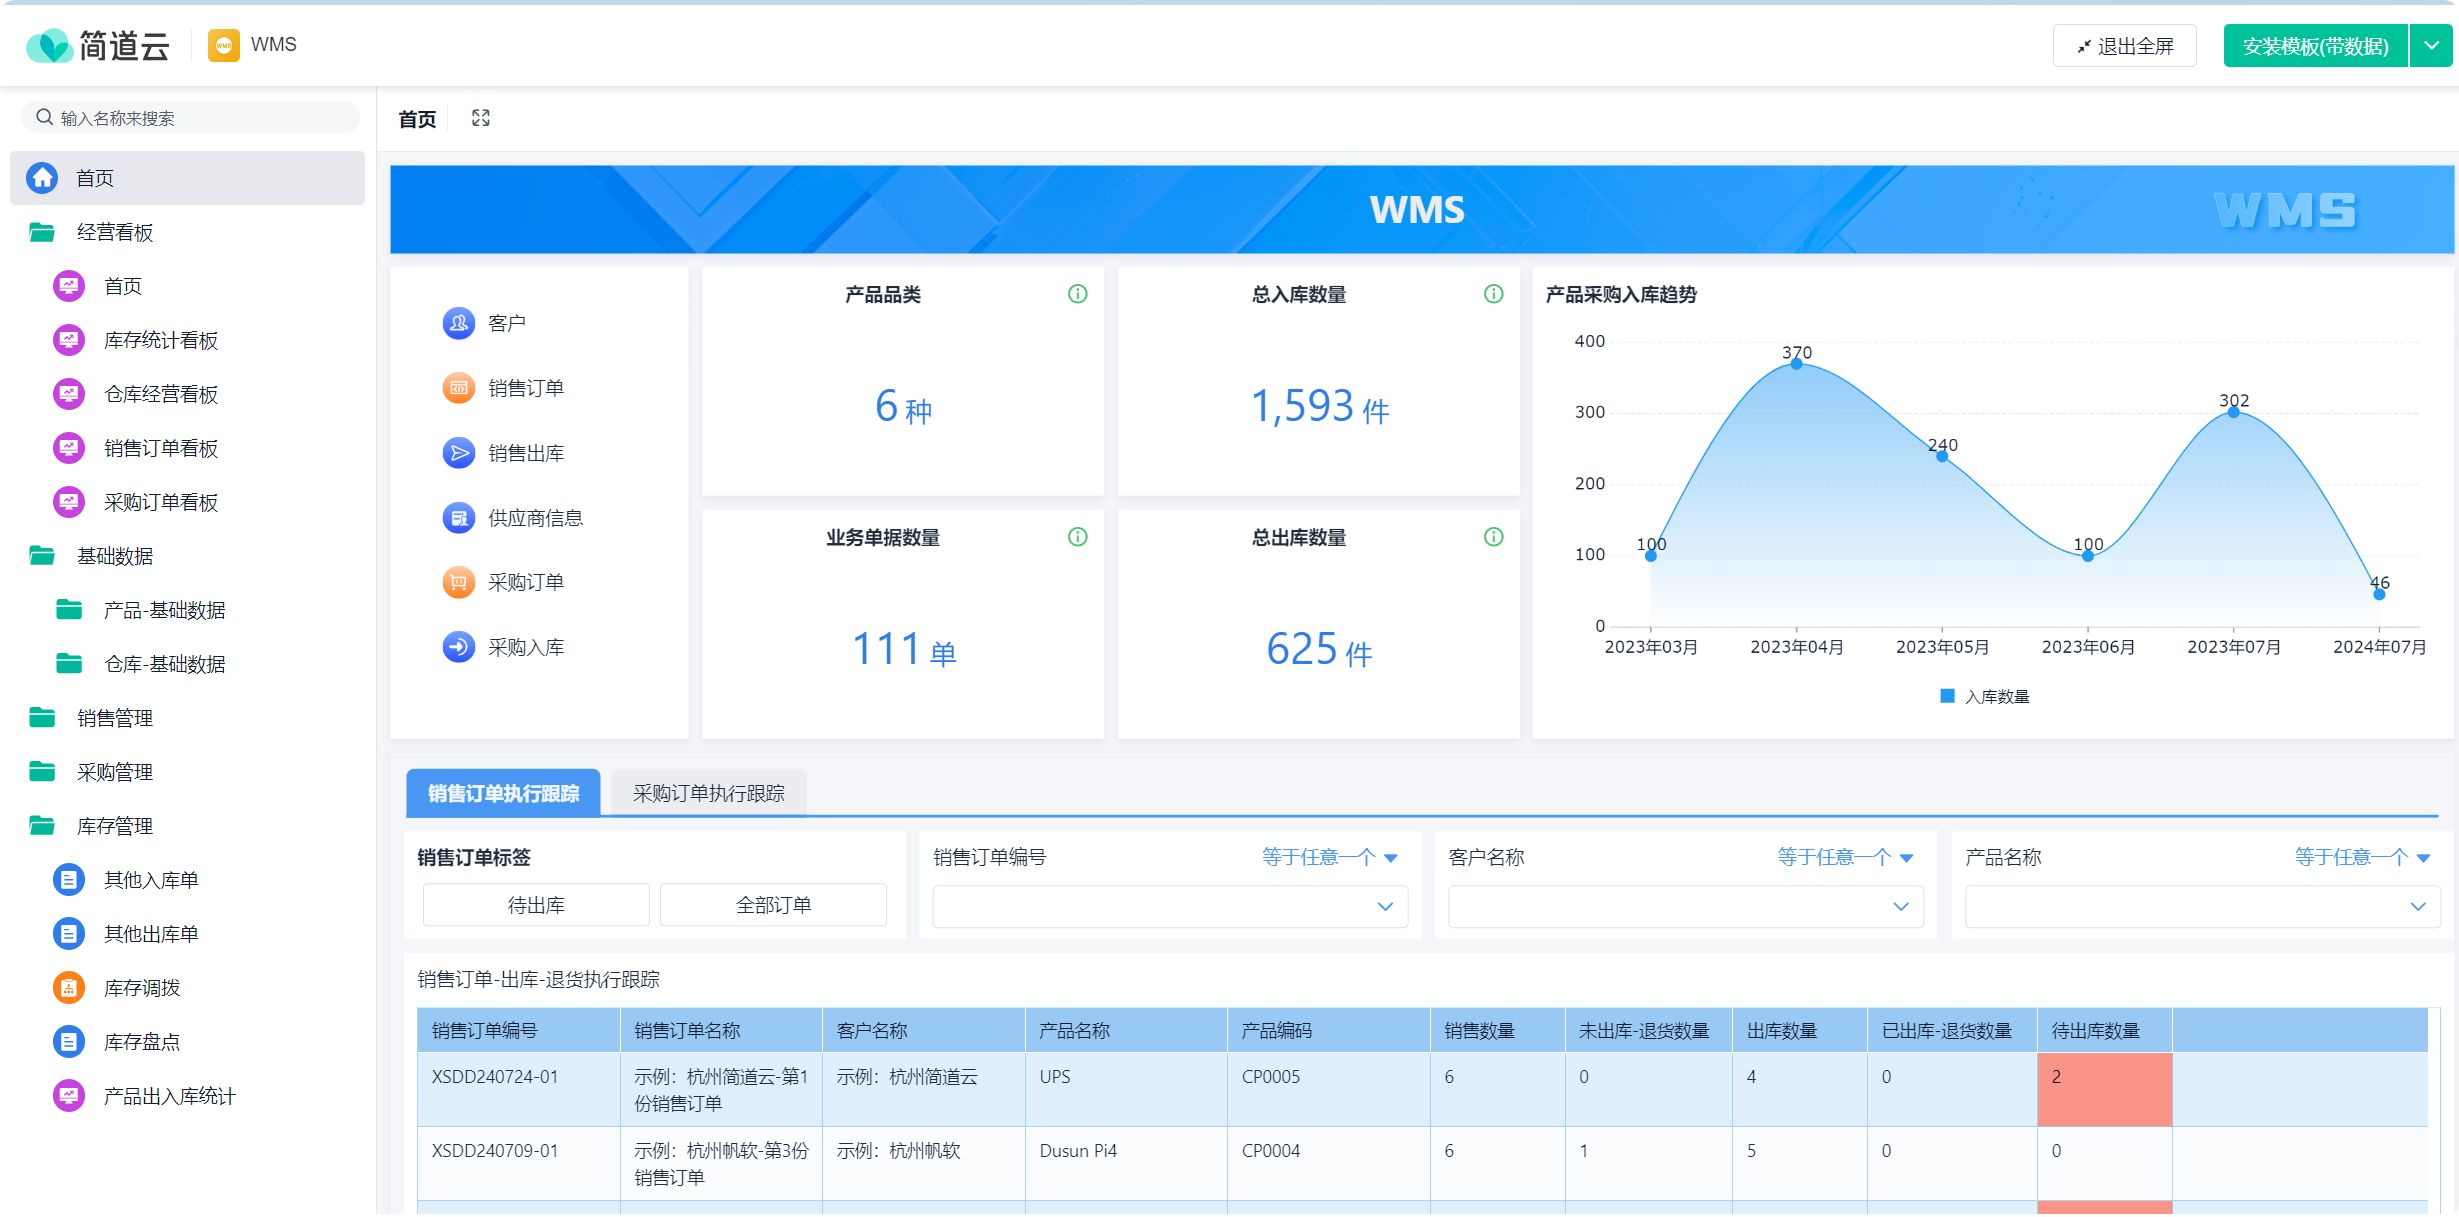Image resolution: width=2459 pixels, height=1217 pixels.
Task: Click the 370 data point on the chart
Action: (x=1796, y=364)
